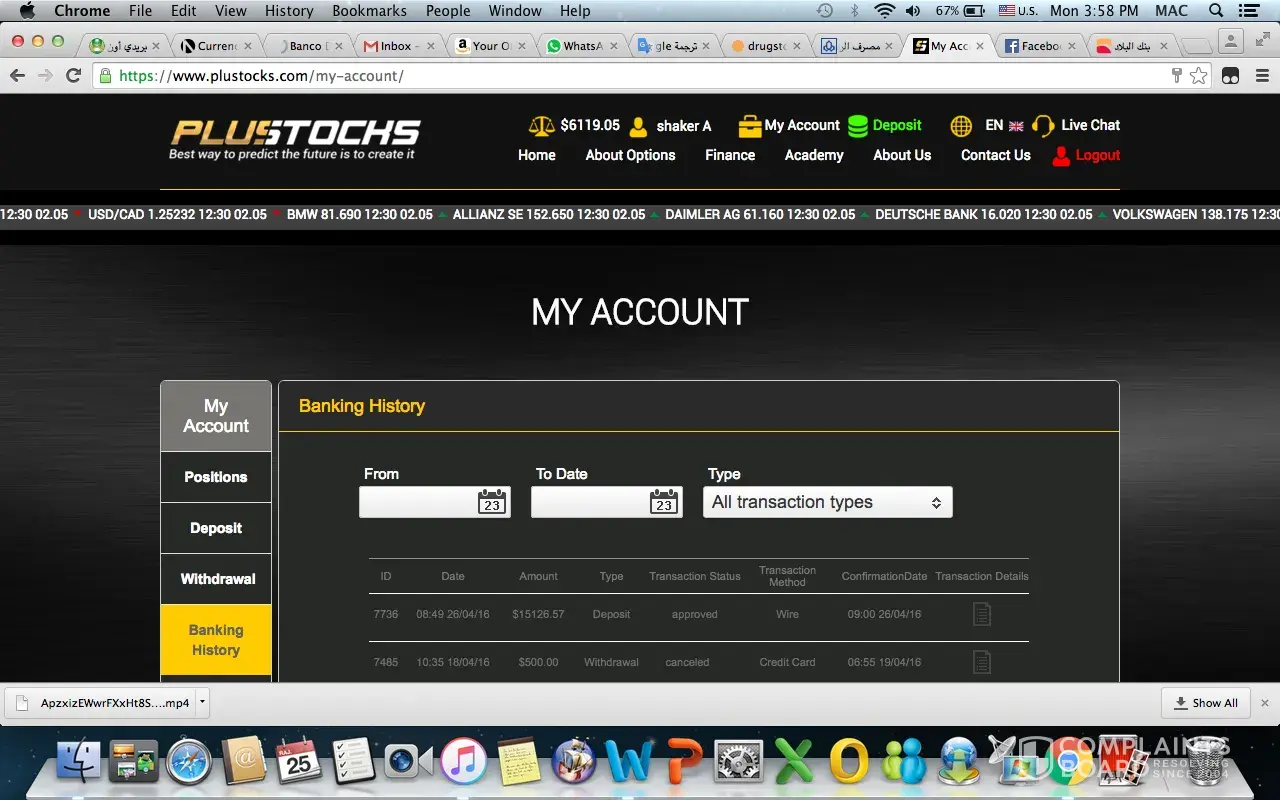Image resolution: width=1280 pixels, height=800 pixels.
Task: Click Show All downloads button
Action: click(x=1206, y=703)
